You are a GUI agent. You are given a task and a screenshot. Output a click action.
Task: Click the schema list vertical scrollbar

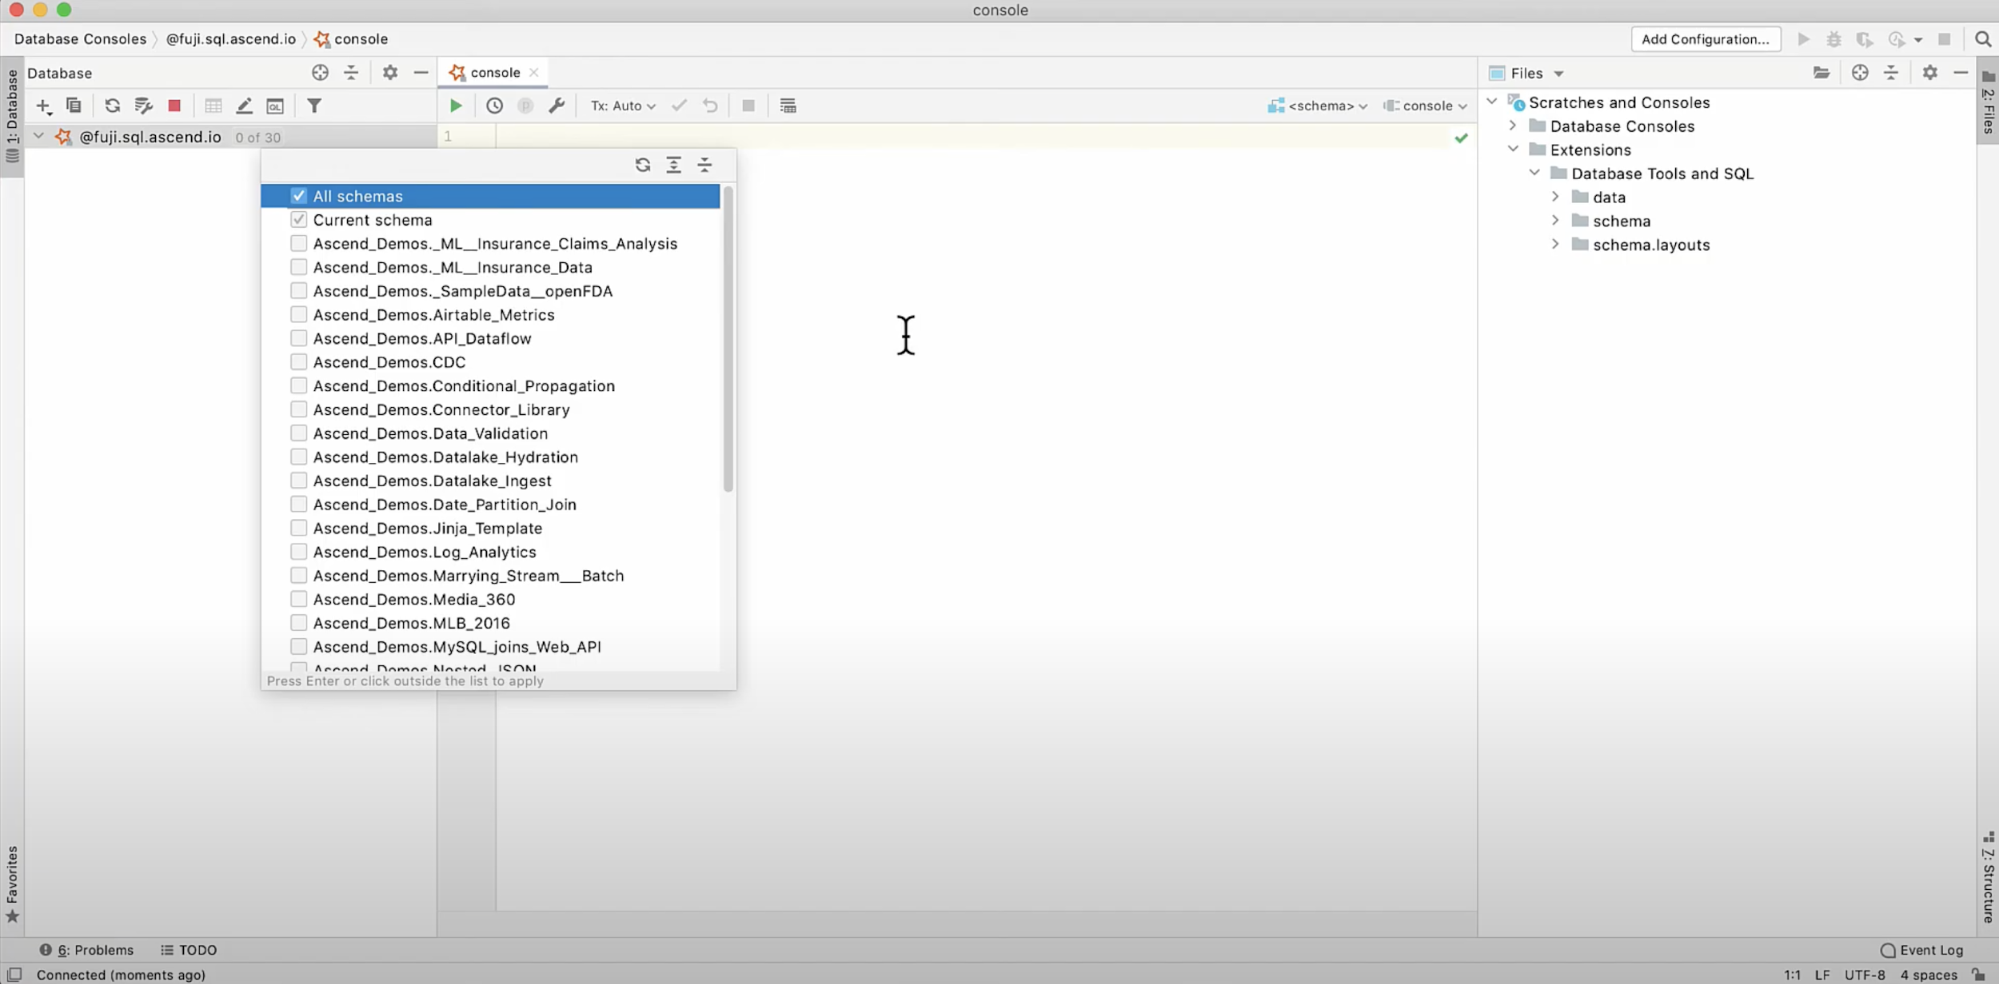pos(728,340)
